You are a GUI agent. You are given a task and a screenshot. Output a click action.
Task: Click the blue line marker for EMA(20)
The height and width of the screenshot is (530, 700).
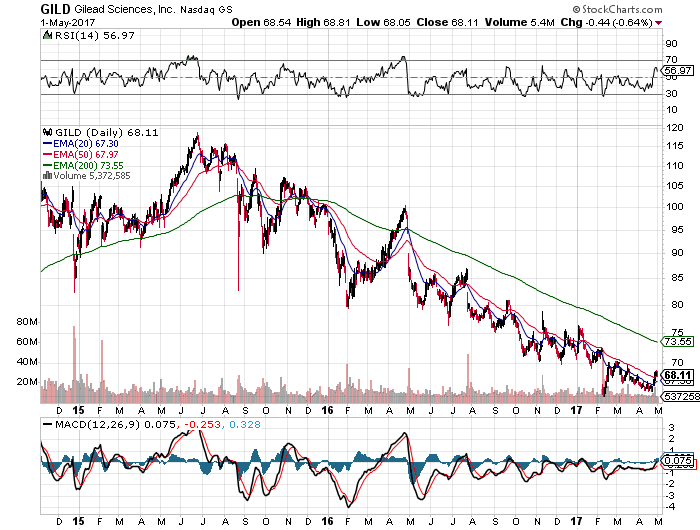click(47, 143)
